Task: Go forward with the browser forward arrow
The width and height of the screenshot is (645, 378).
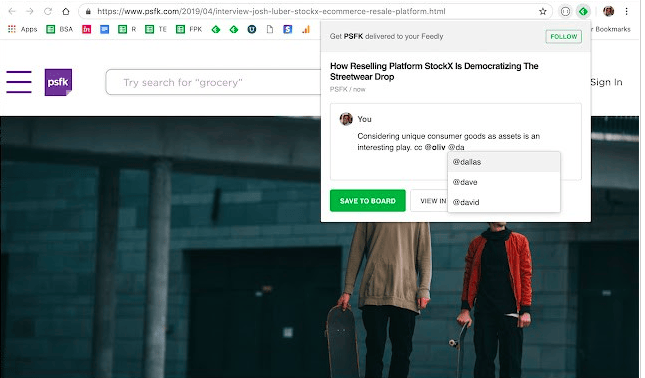Action: tap(30, 12)
